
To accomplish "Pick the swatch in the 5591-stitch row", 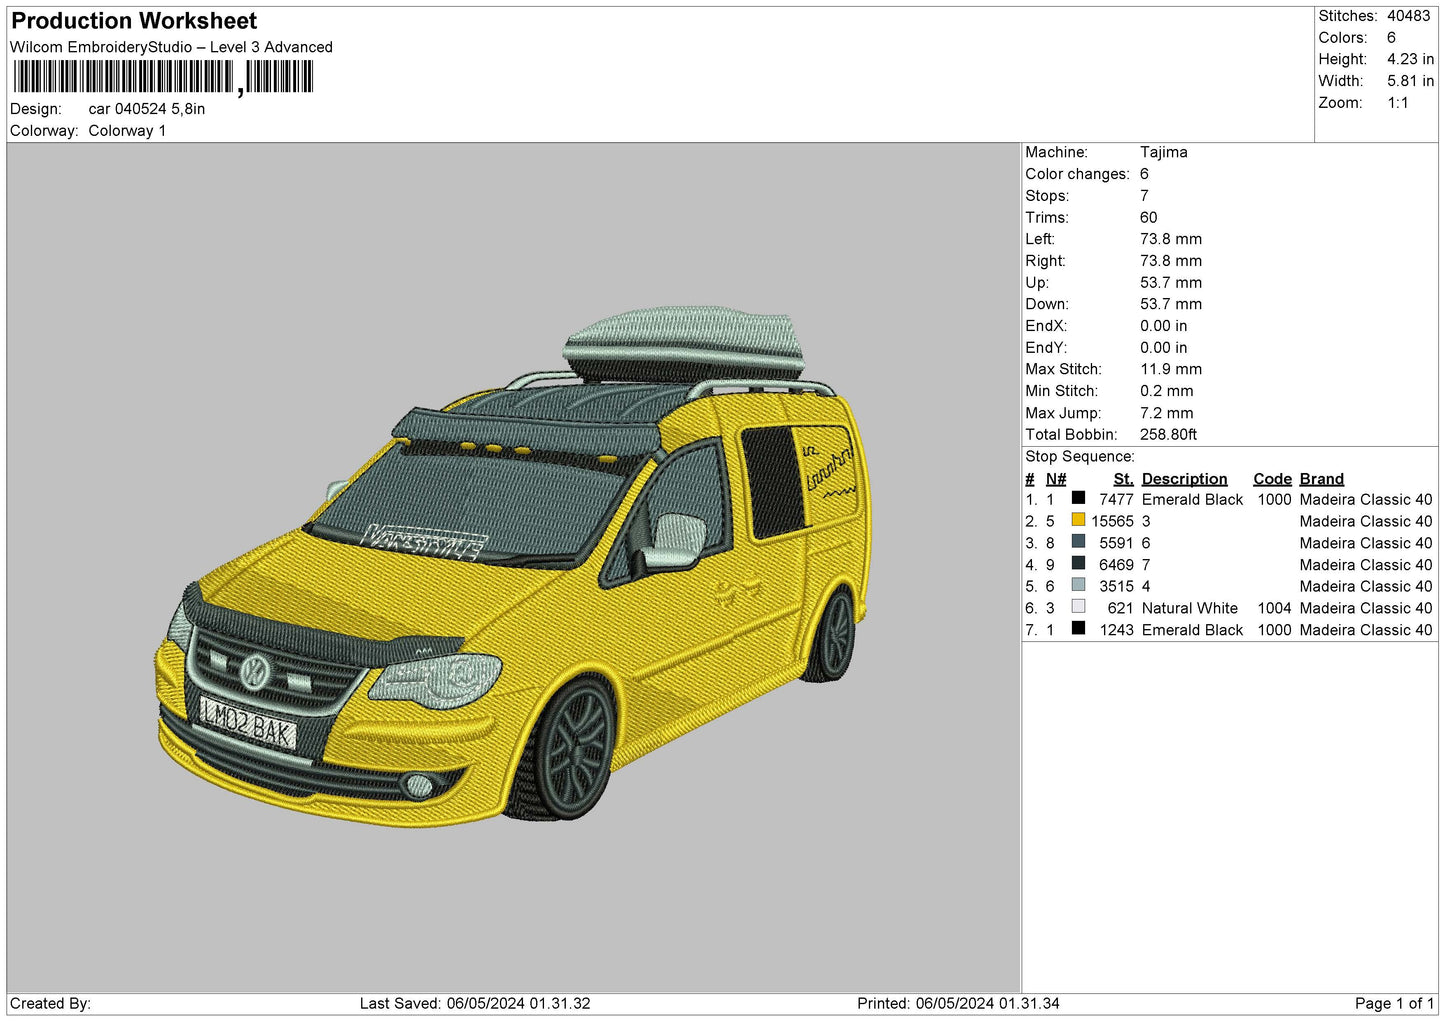I will [1078, 542].
